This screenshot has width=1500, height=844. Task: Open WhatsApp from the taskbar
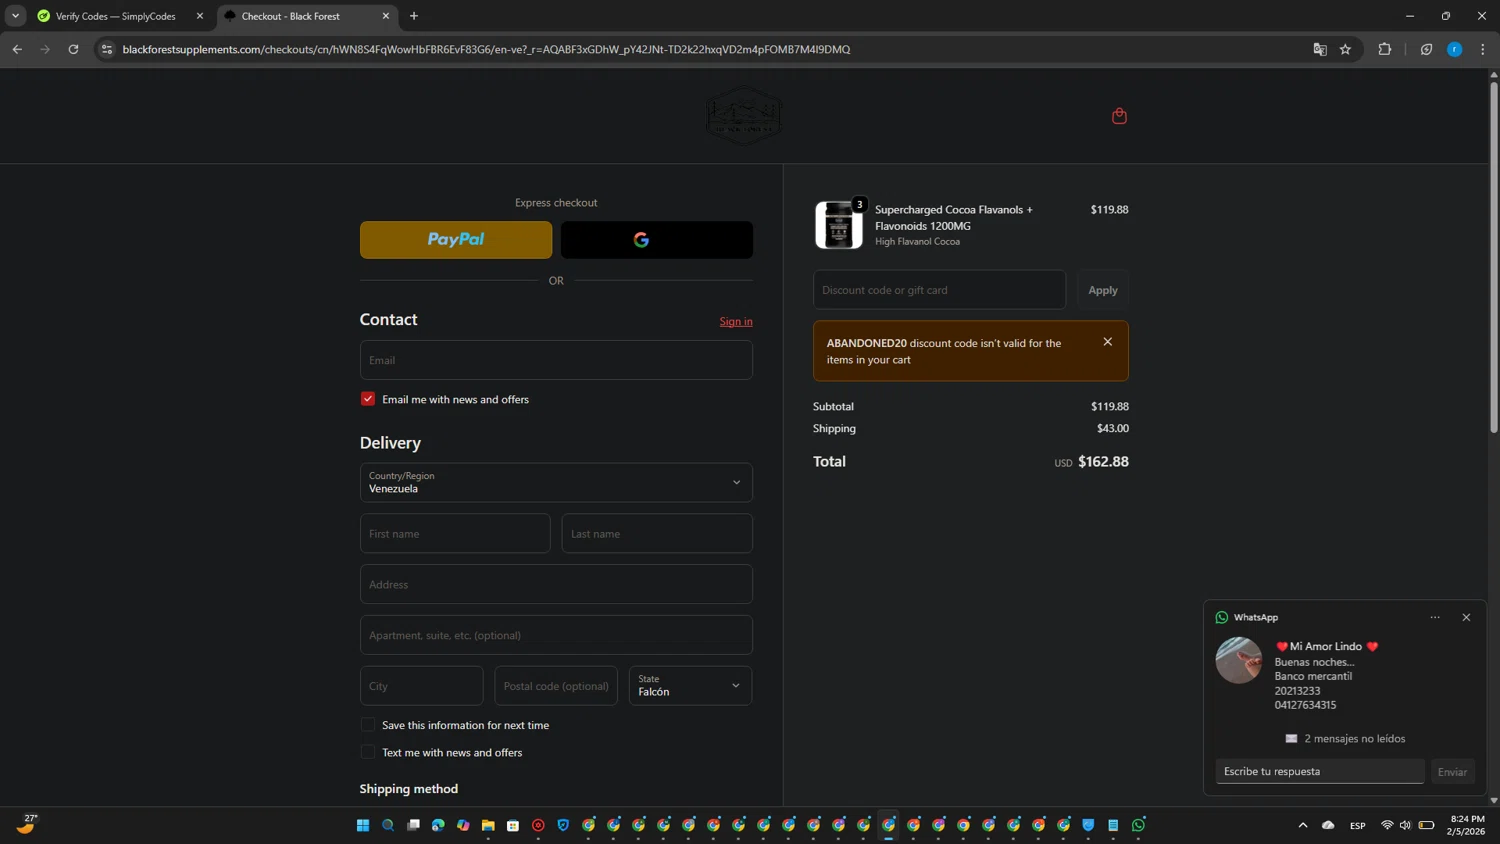(1138, 825)
